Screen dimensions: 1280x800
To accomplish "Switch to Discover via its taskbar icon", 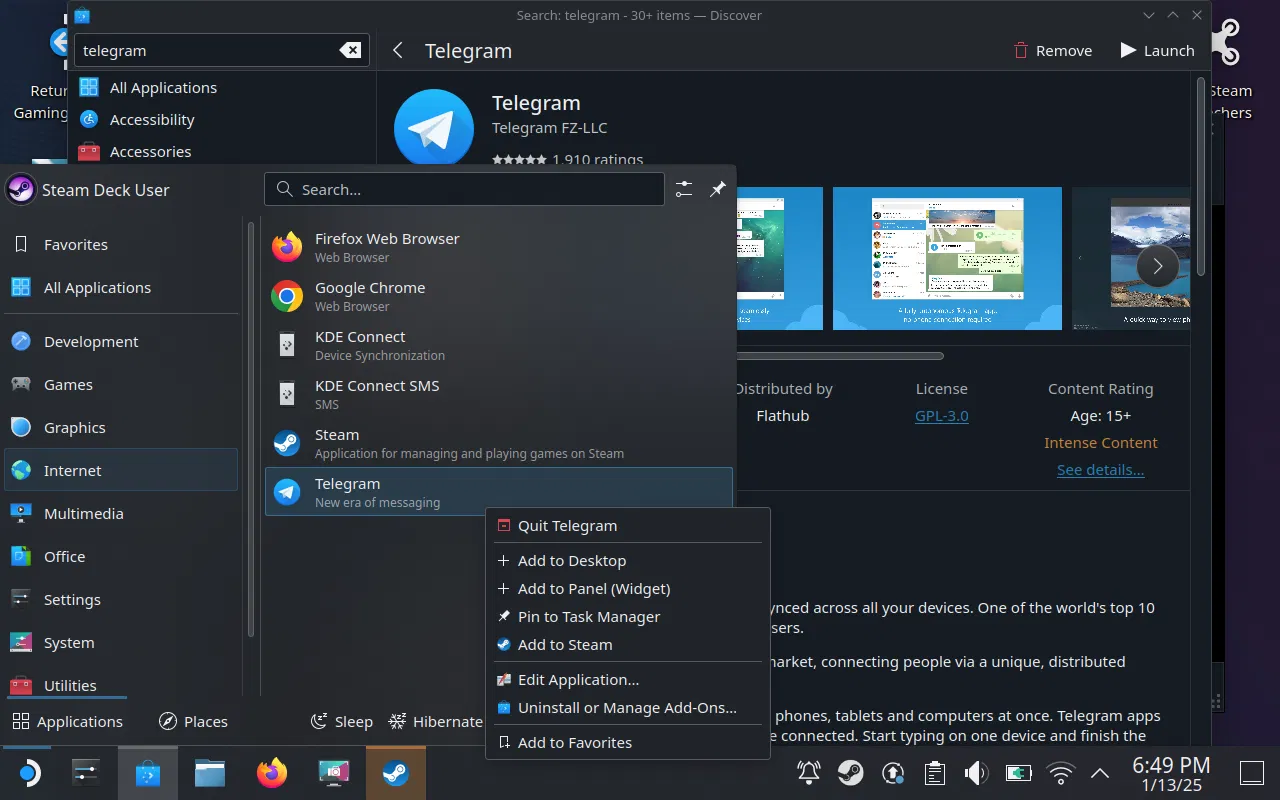I will pos(148,773).
